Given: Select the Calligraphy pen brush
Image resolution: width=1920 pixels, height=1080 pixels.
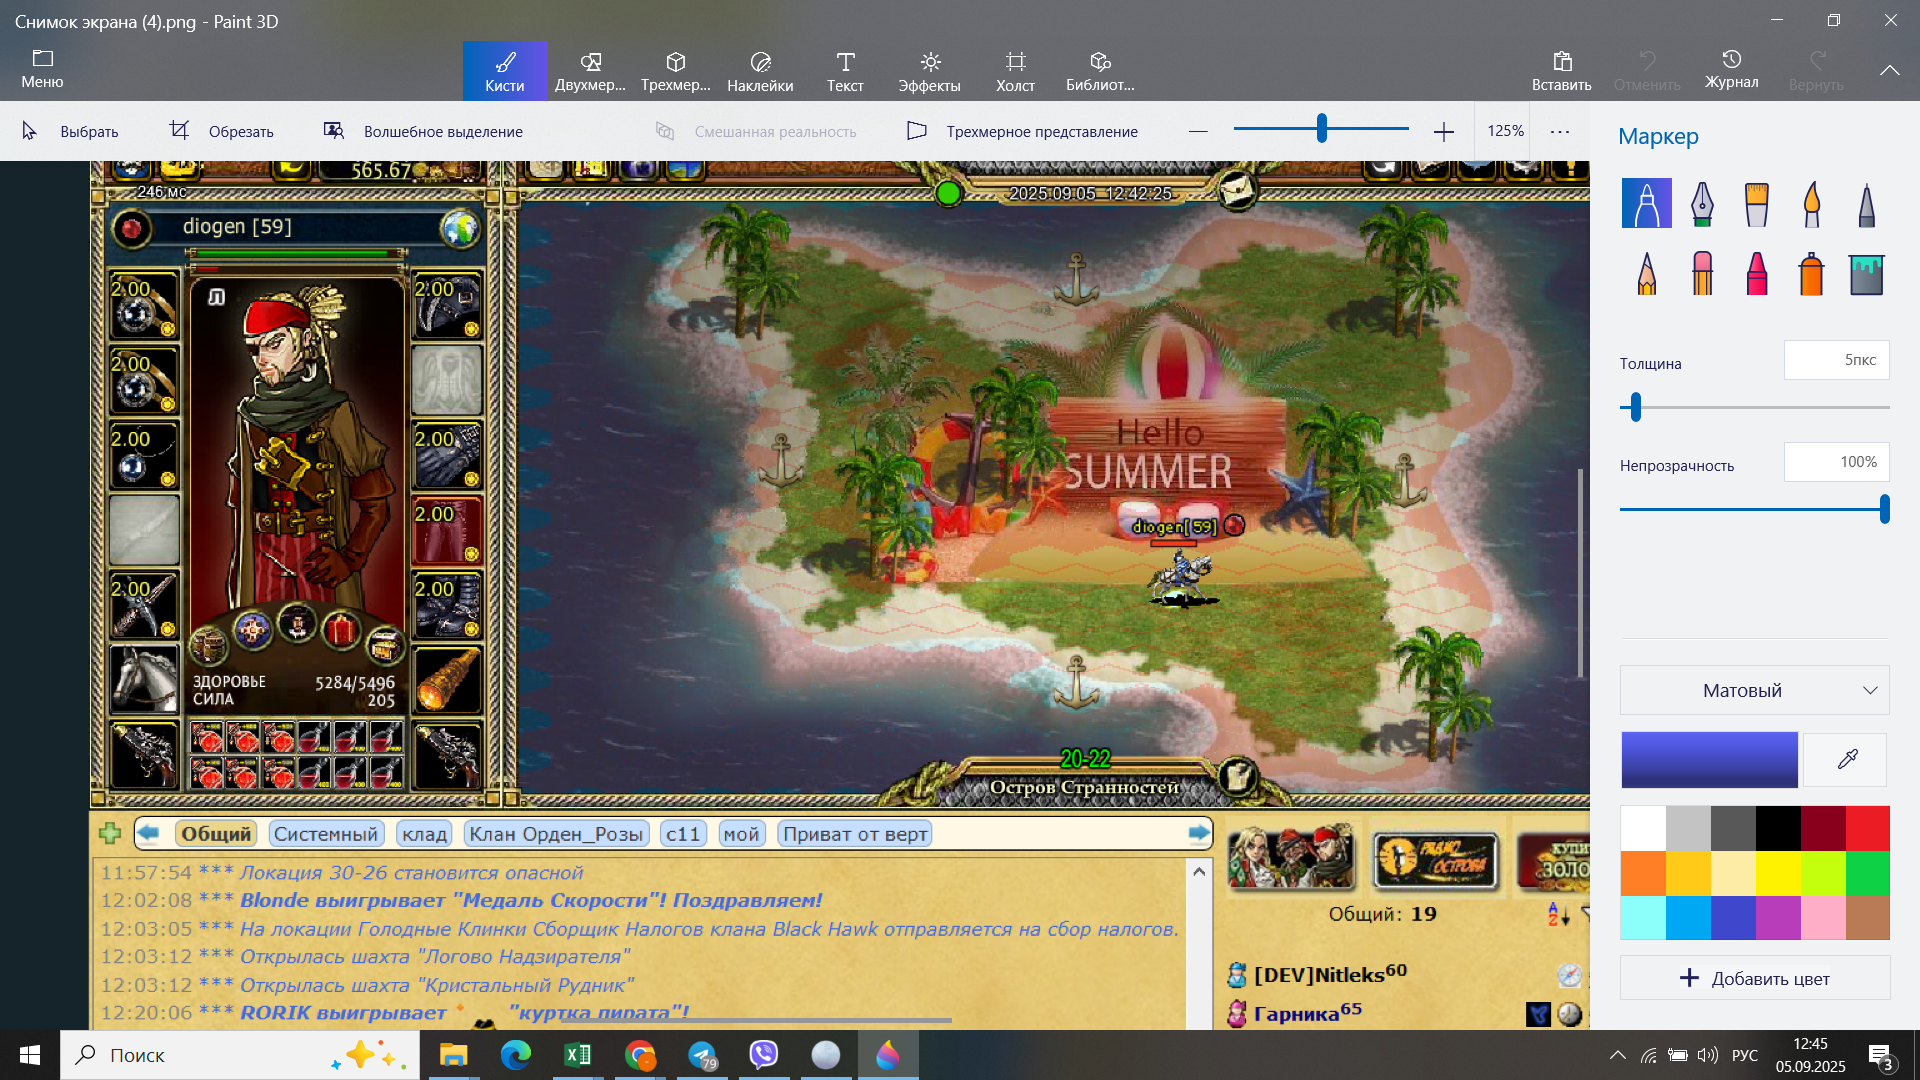Looking at the screenshot, I should click(1702, 204).
